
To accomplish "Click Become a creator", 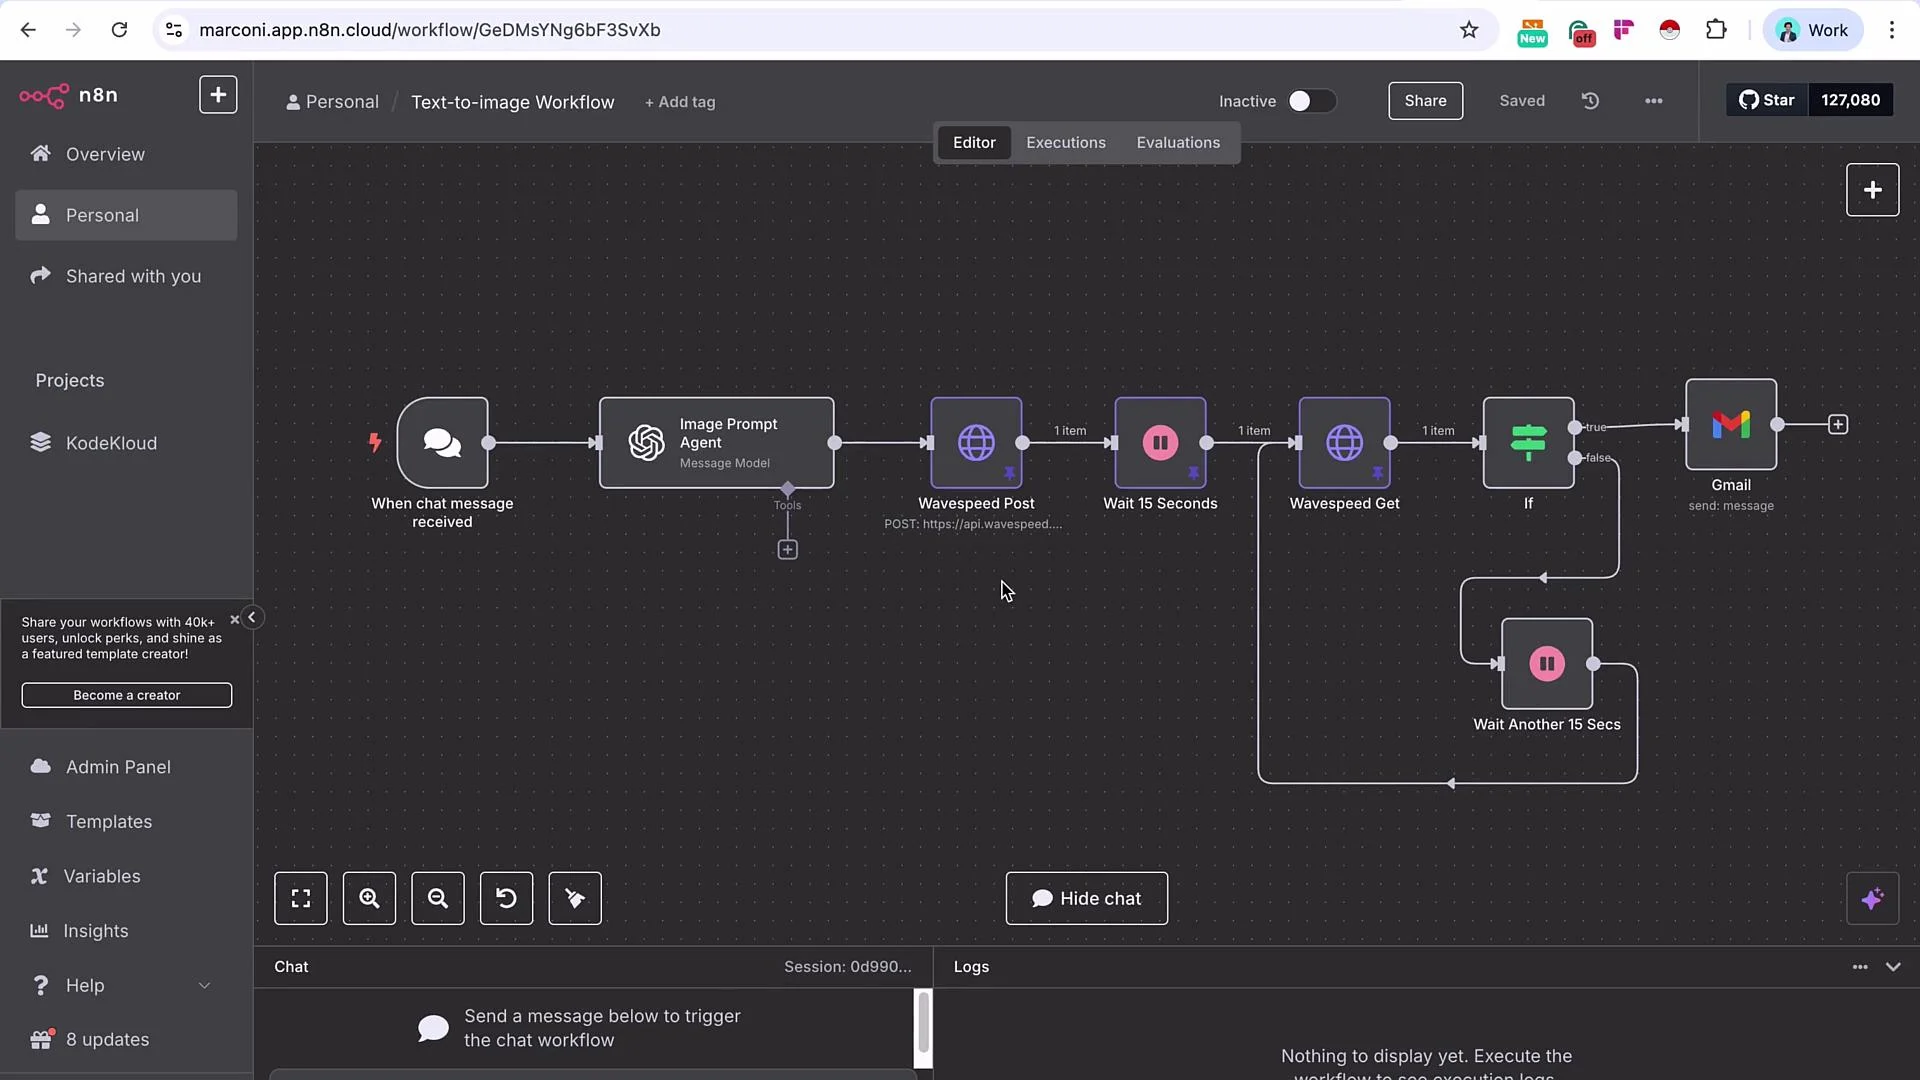I will click(126, 695).
